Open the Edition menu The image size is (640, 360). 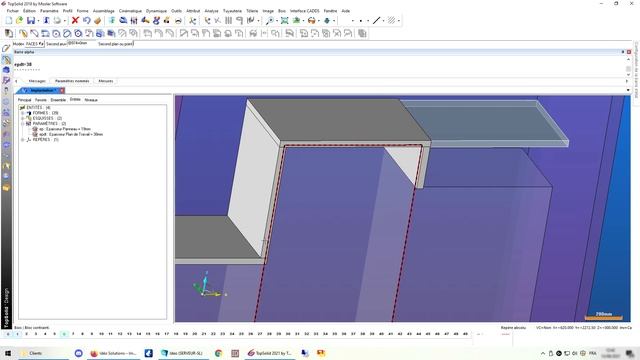pos(29,11)
